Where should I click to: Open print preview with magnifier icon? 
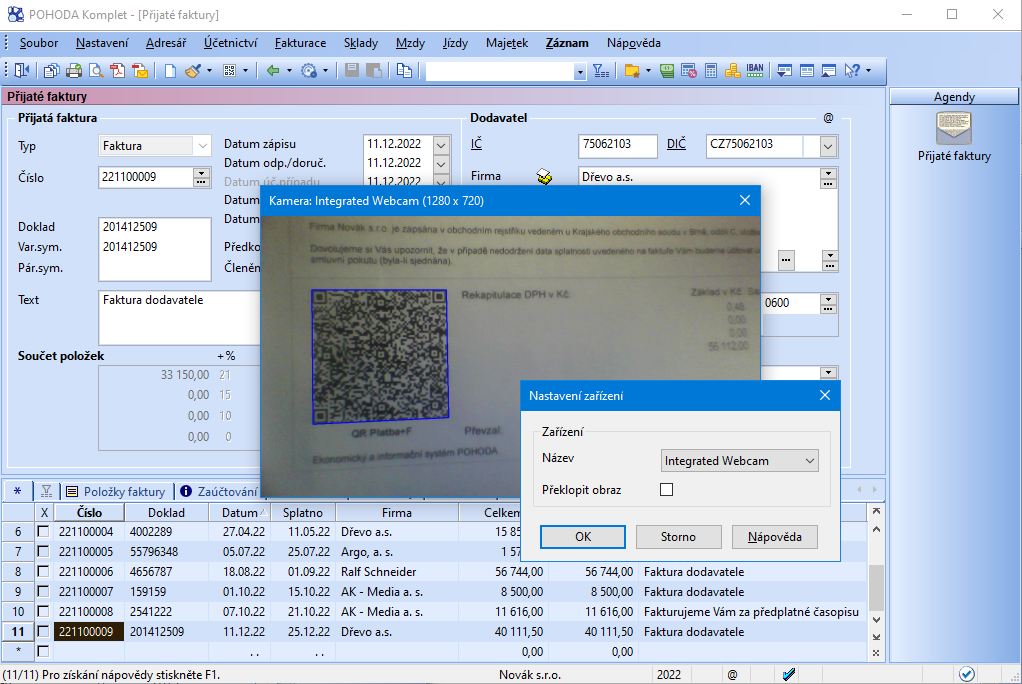click(x=96, y=71)
